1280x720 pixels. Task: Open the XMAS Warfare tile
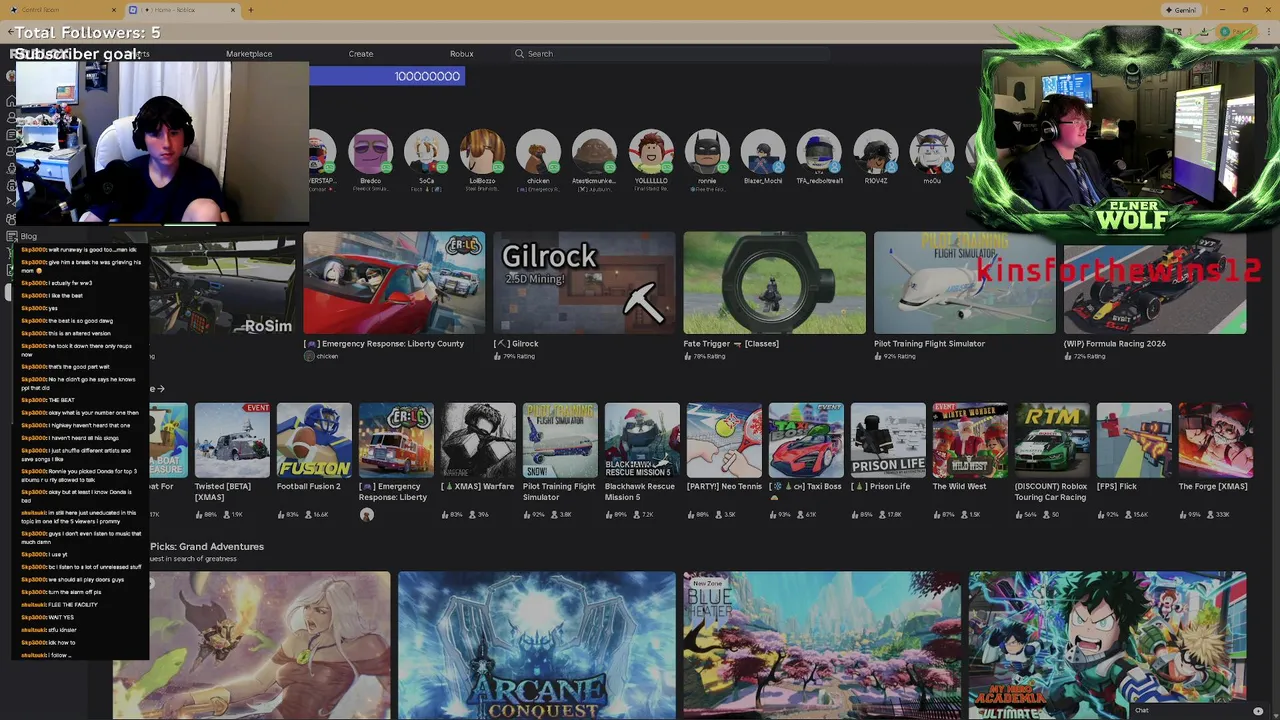(478, 440)
